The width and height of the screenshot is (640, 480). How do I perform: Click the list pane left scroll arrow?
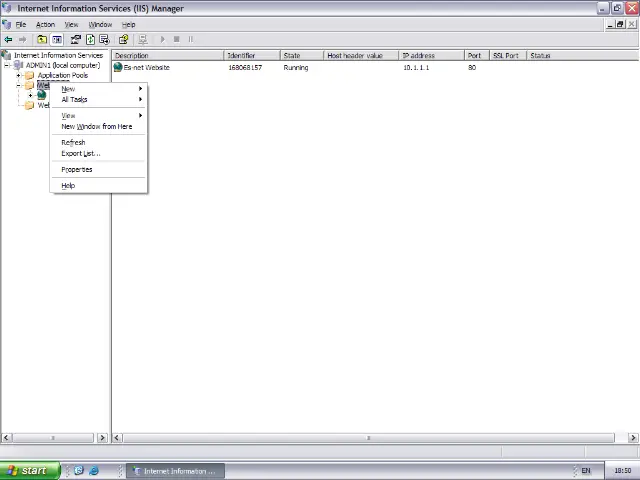[x=117, y=438]
